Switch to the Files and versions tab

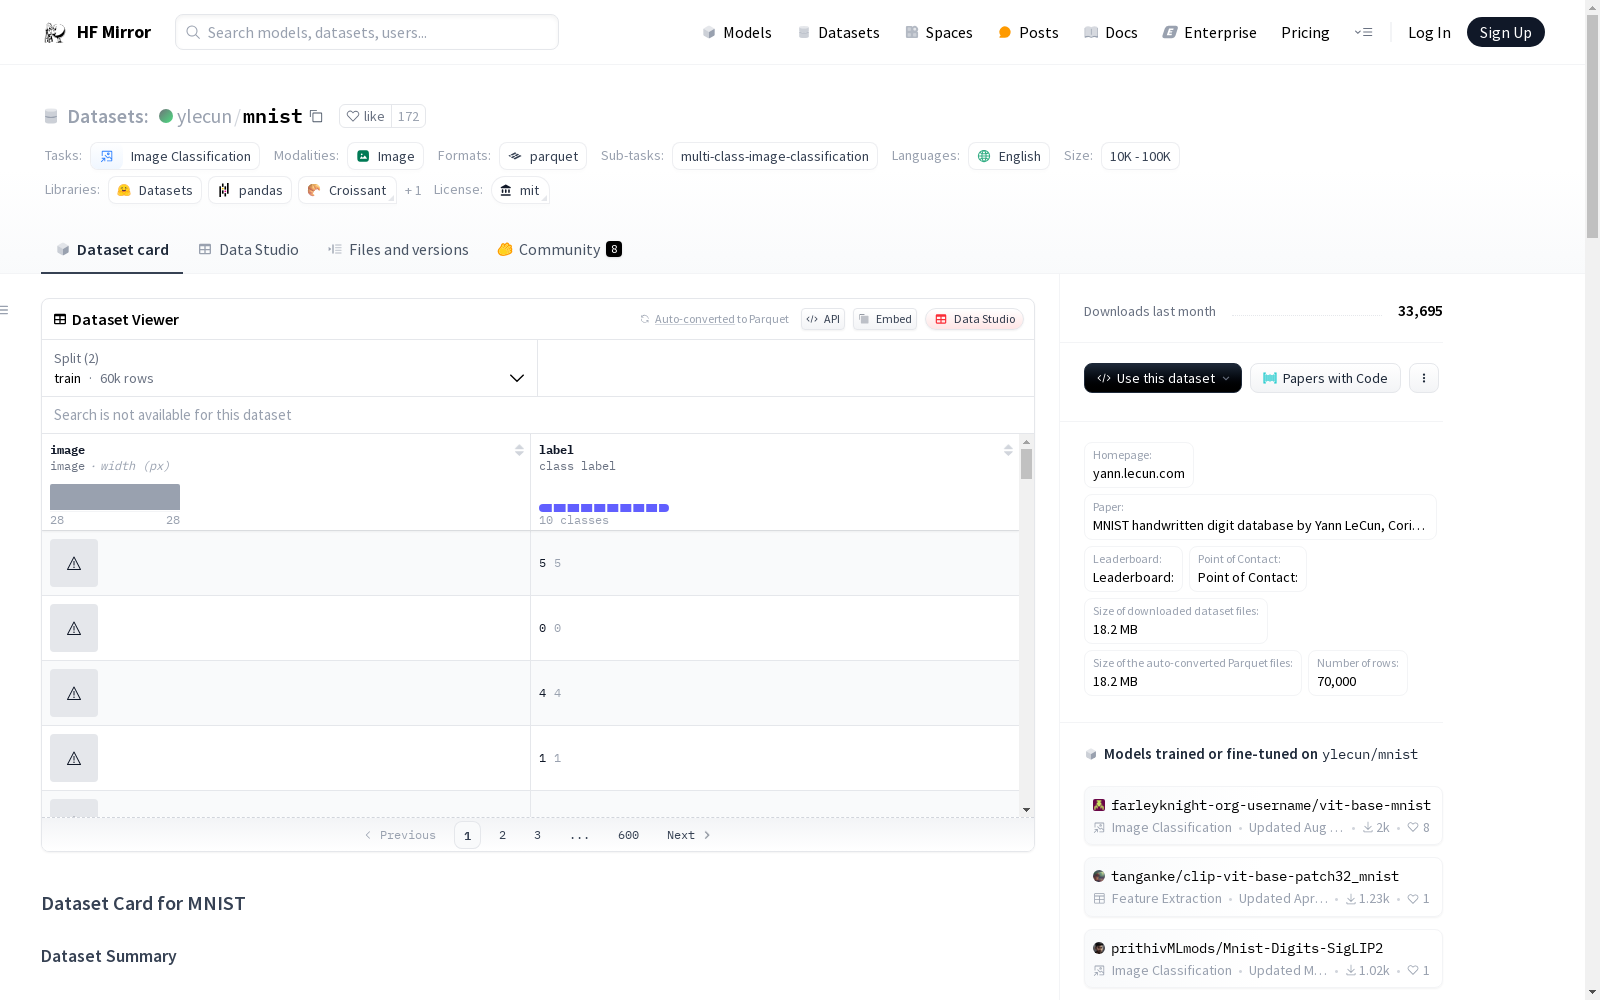[398, 250]
